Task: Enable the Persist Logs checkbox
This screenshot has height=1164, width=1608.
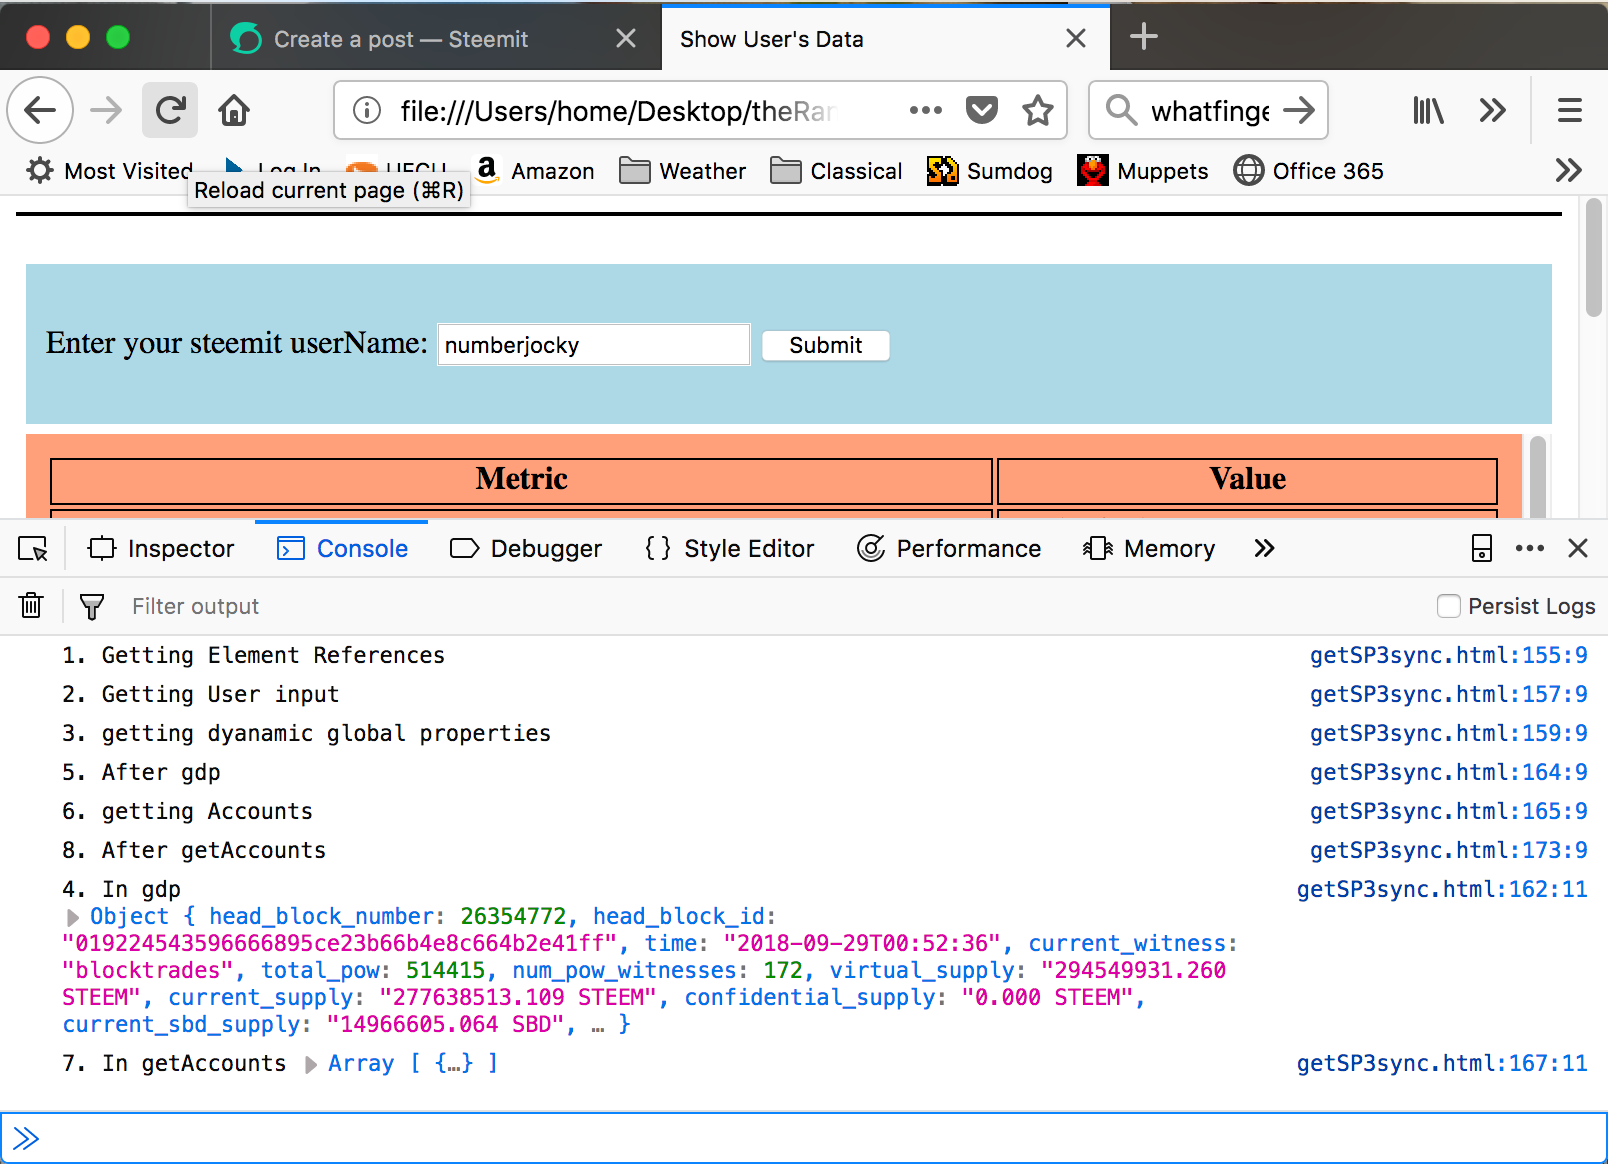Action: coord(1448,606)
